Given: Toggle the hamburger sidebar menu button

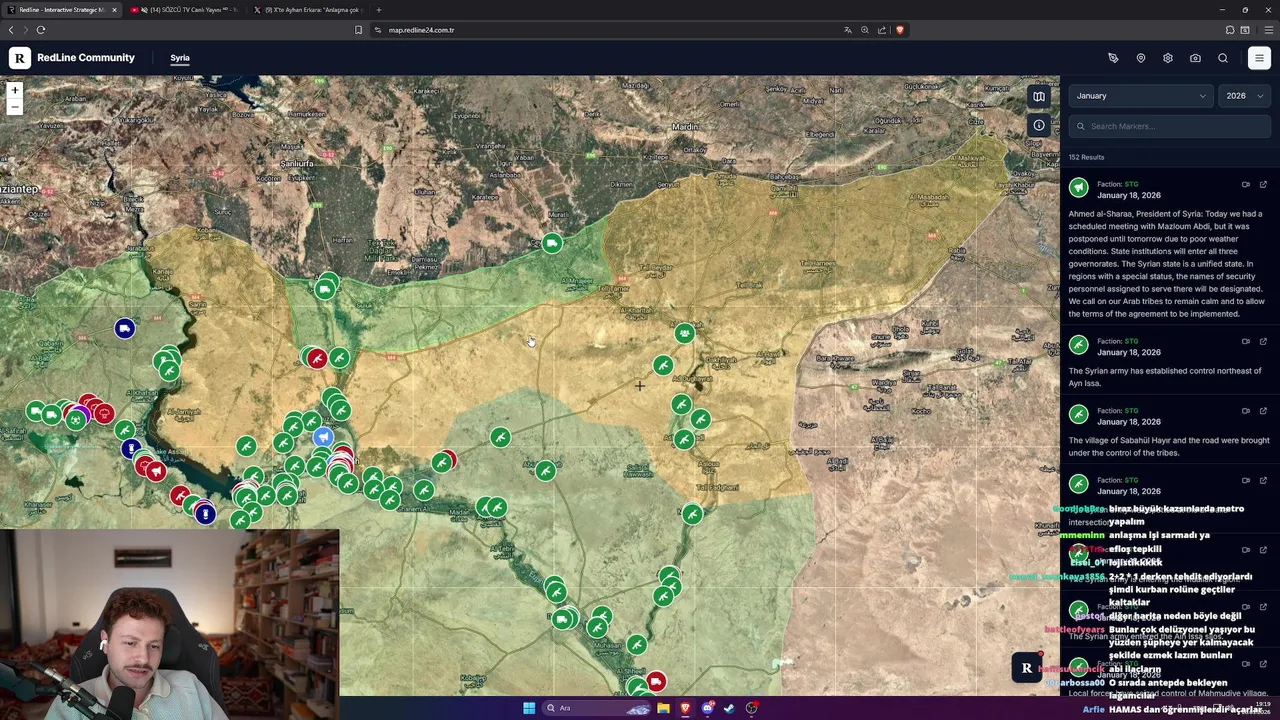Looking at the screenshot, I should pos(1259,58).
